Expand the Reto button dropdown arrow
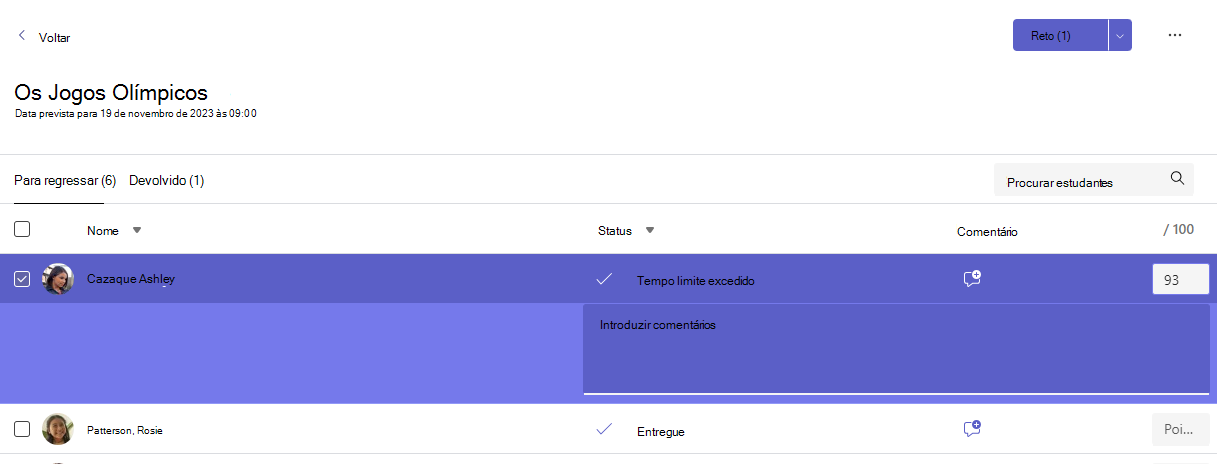Viewport: 1217px width, 464px height. pos(1120,35)
